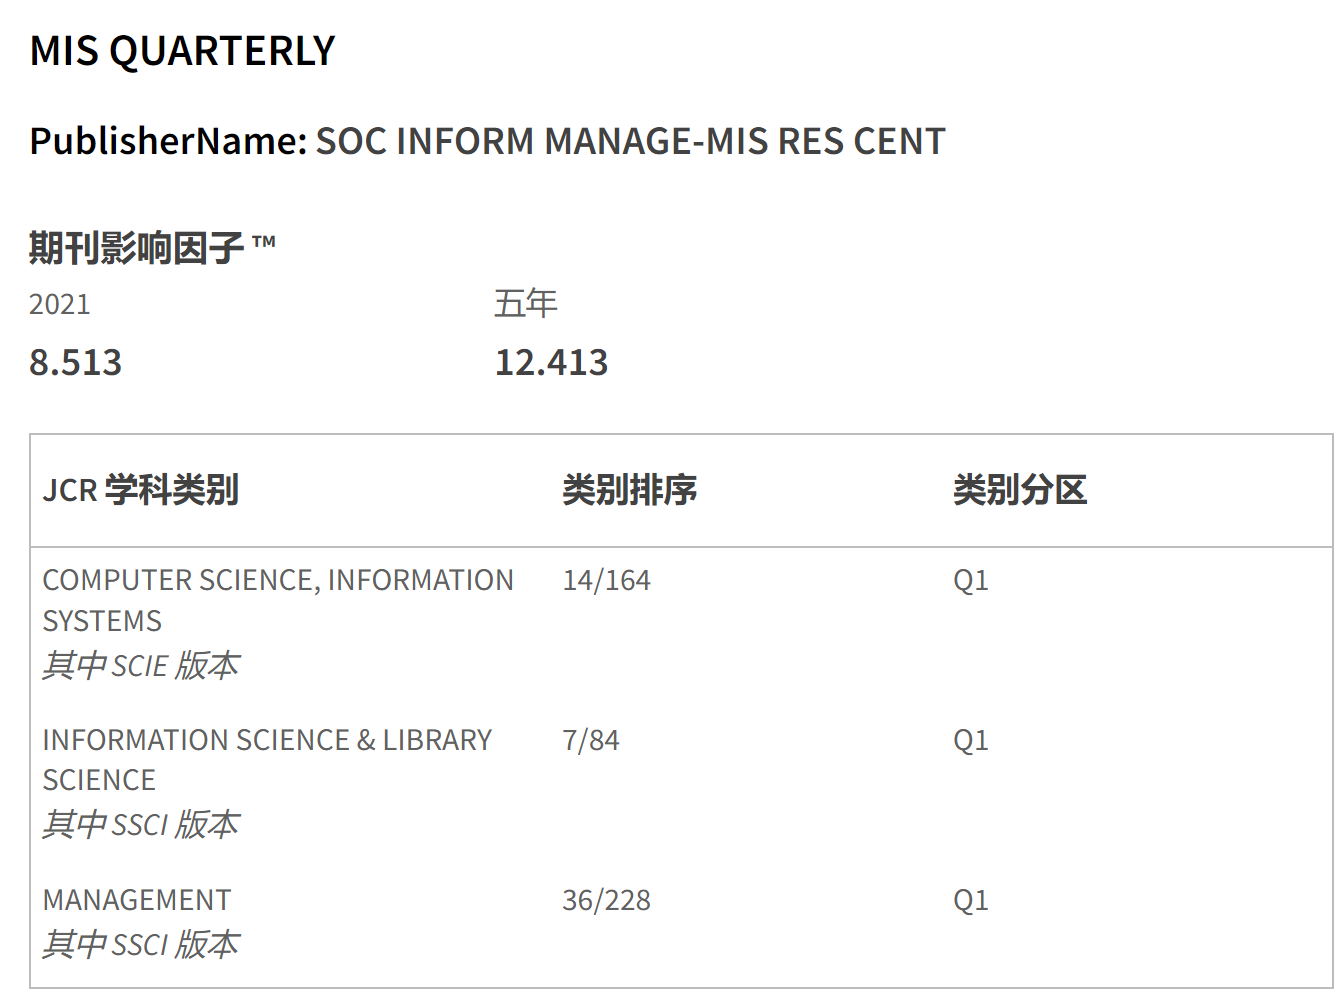
Task: Click Q1 in the Computer Science row
Action: pos(970,580)
